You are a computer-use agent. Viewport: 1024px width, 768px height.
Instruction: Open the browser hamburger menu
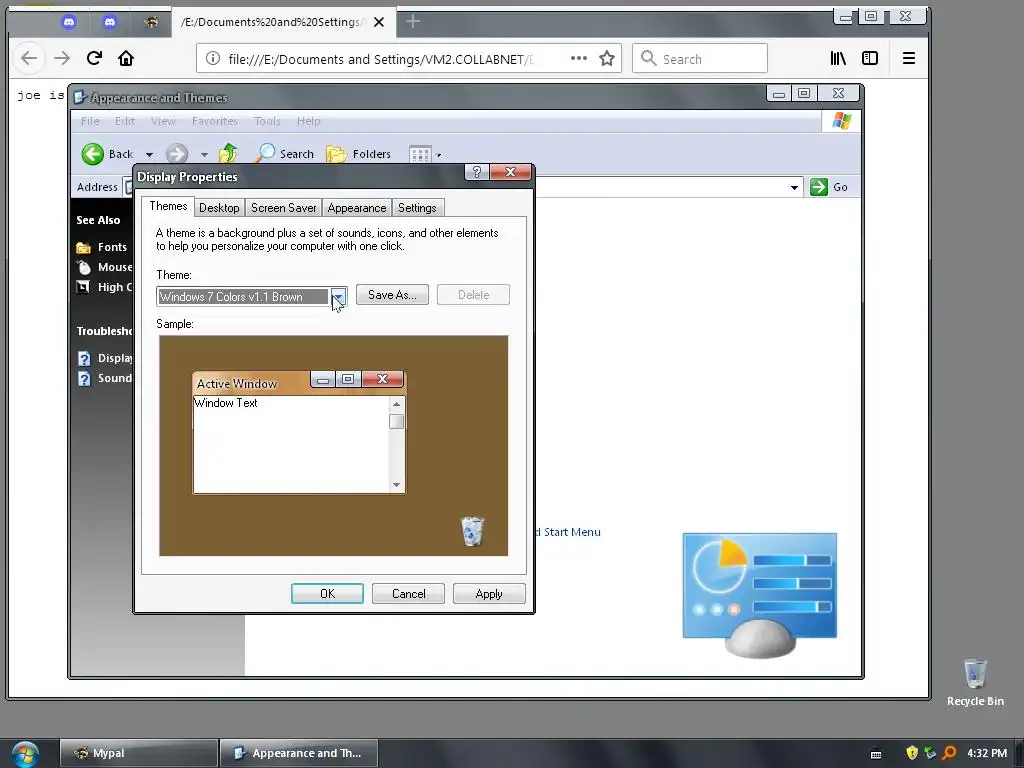pos(908,58)
